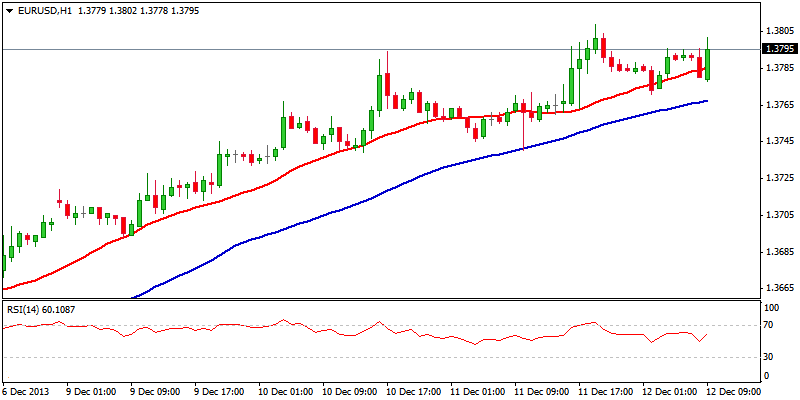Click the 9 Dec 09:00 time label
This screenshot has width=800, height=400.
click(x=154, y=391)
